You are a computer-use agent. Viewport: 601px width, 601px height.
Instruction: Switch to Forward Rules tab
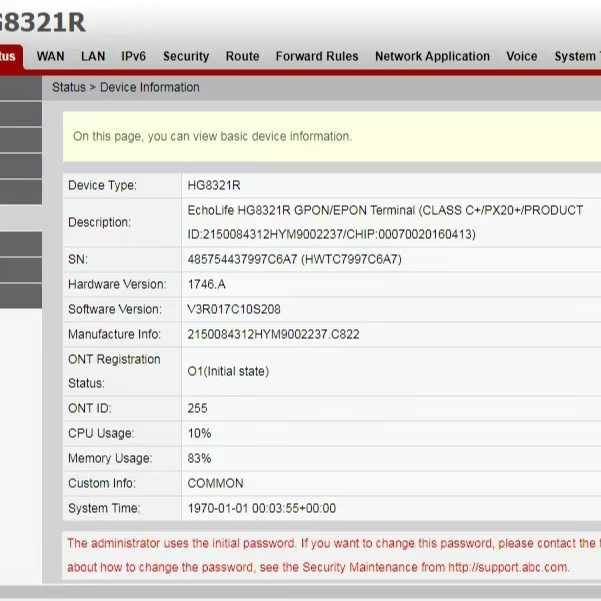[316, 57]
